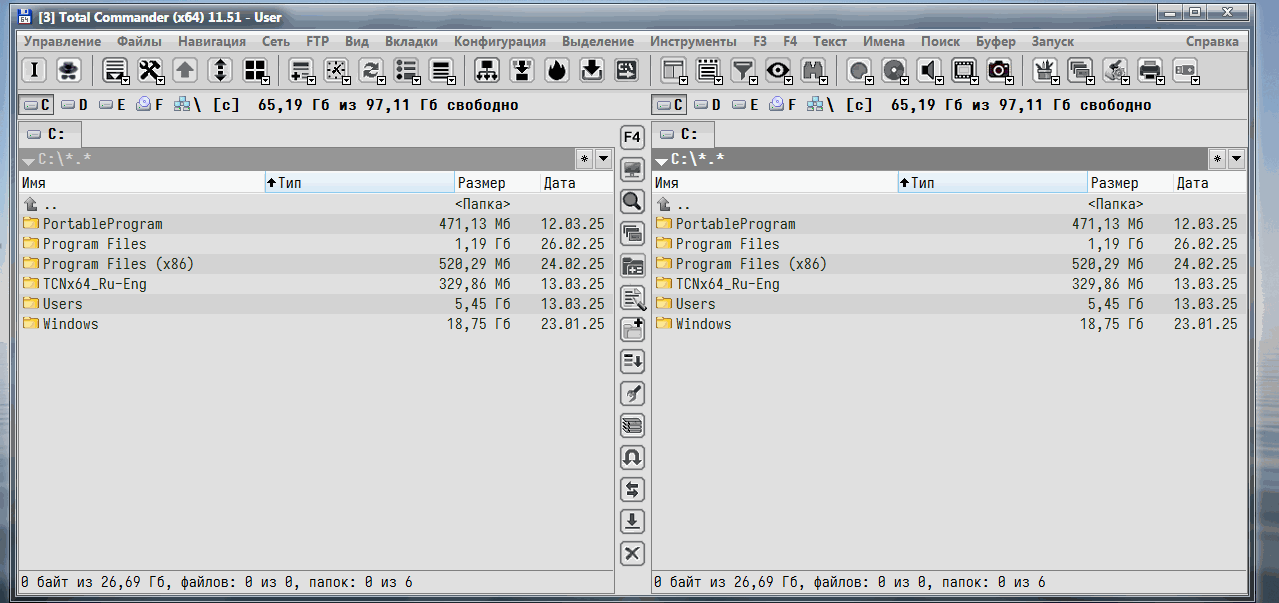Open the dropdown on the stacked windows toolbar icon
Screen dimensions: 1279x603
point(1091,80)
